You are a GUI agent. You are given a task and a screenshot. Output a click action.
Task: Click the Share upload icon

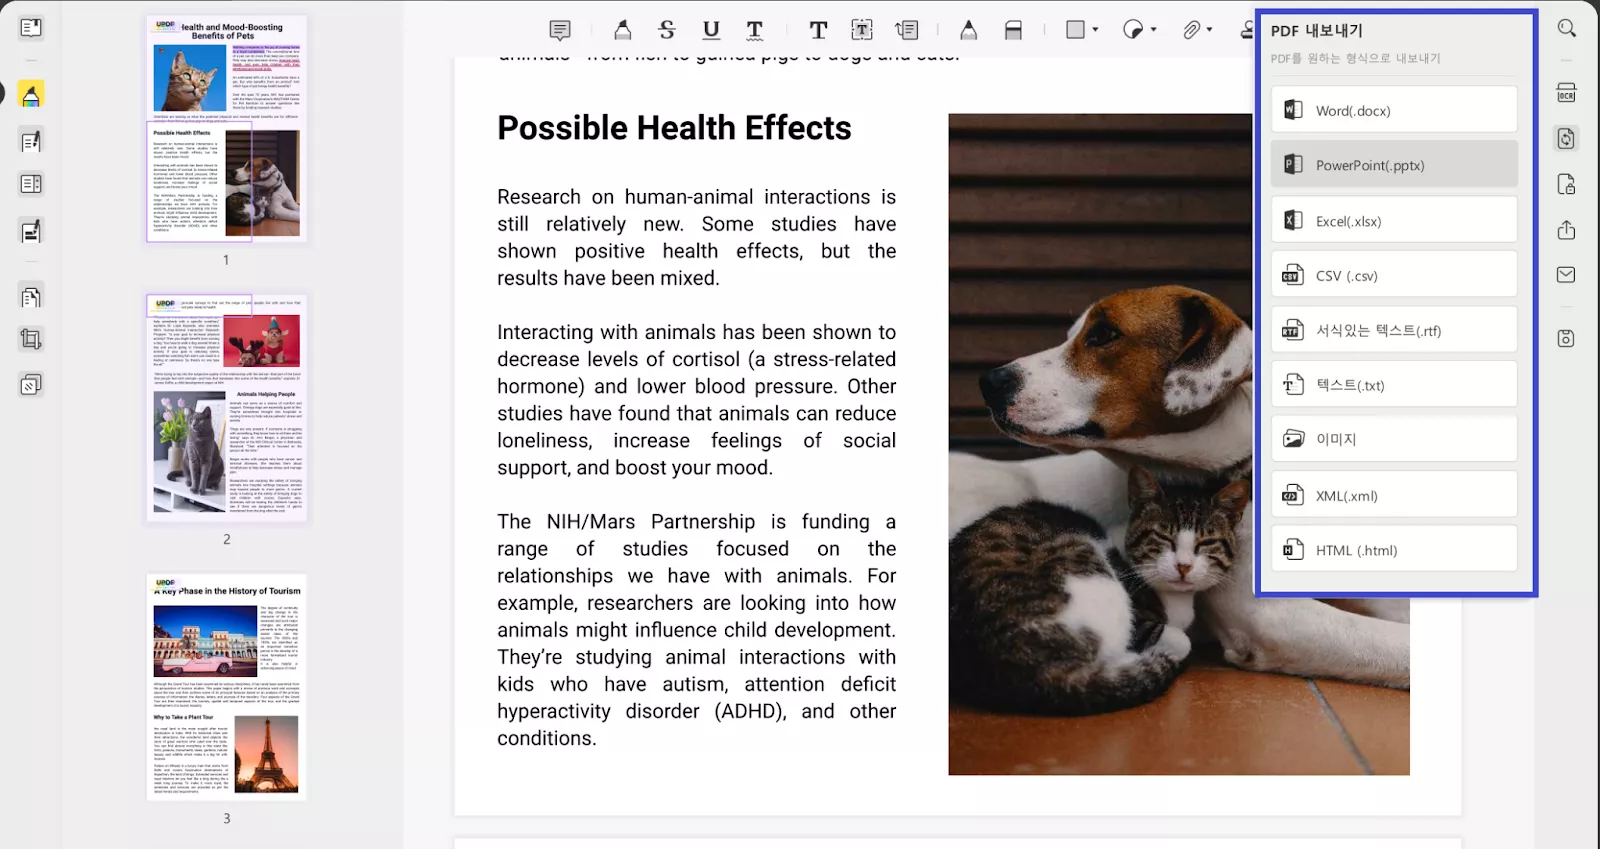click(1567, 230)
